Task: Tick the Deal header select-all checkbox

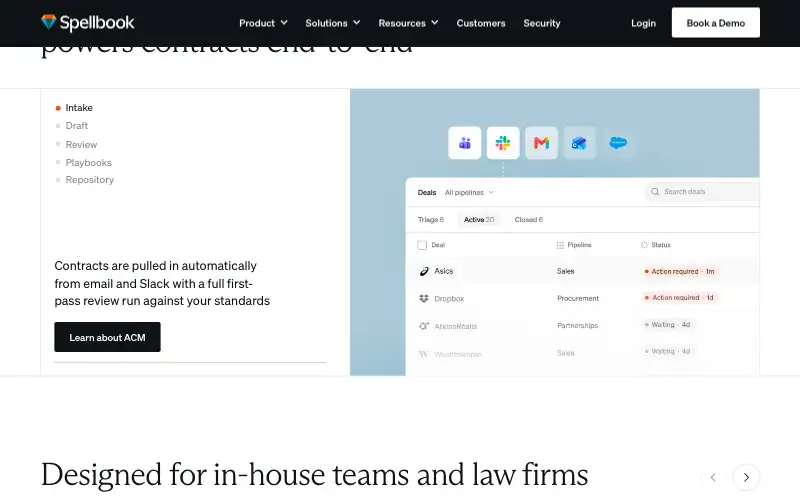Action: [x=422, y=245]
